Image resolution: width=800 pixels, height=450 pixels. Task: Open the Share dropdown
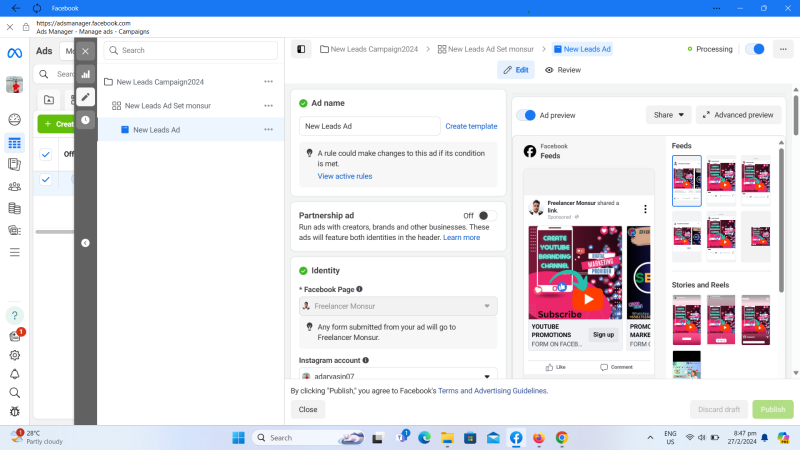tap(668, 115)
